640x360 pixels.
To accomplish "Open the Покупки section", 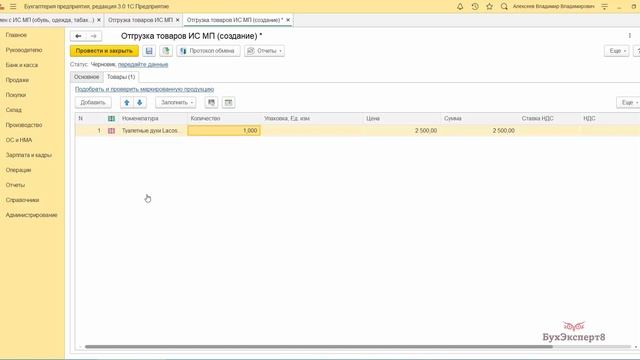I will [x=16, y=95].
